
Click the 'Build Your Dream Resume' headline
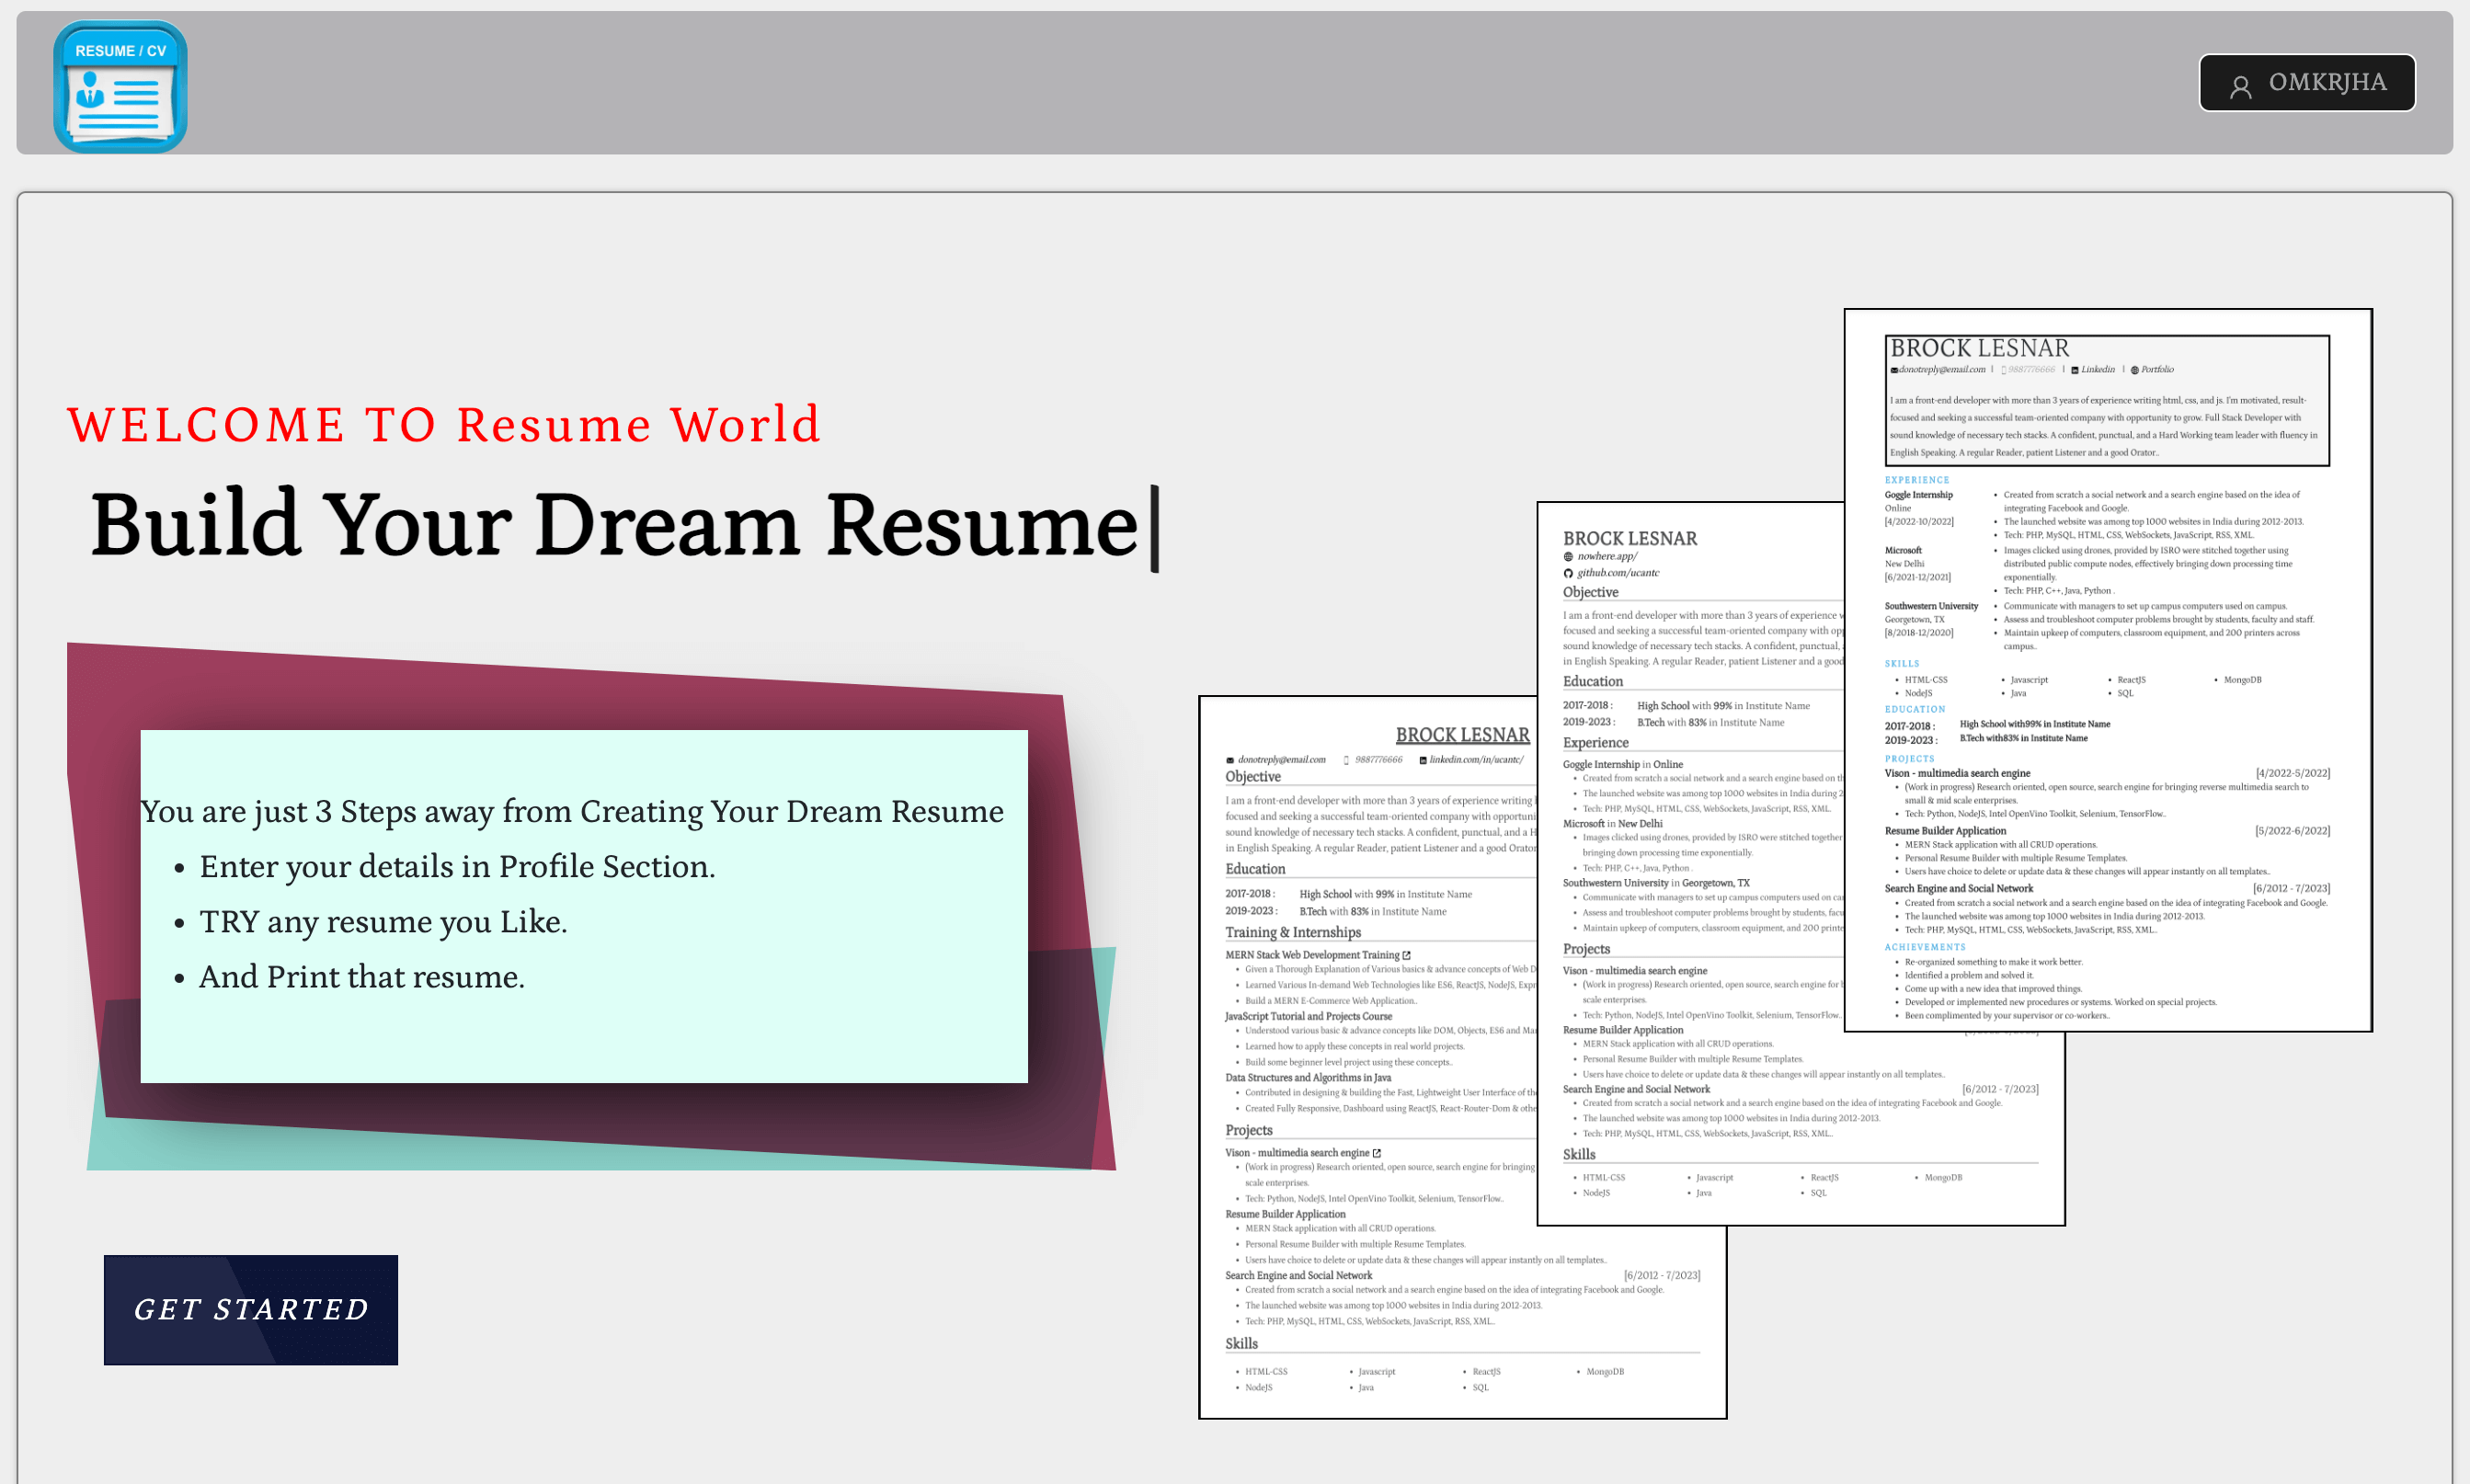pos(614,525)
